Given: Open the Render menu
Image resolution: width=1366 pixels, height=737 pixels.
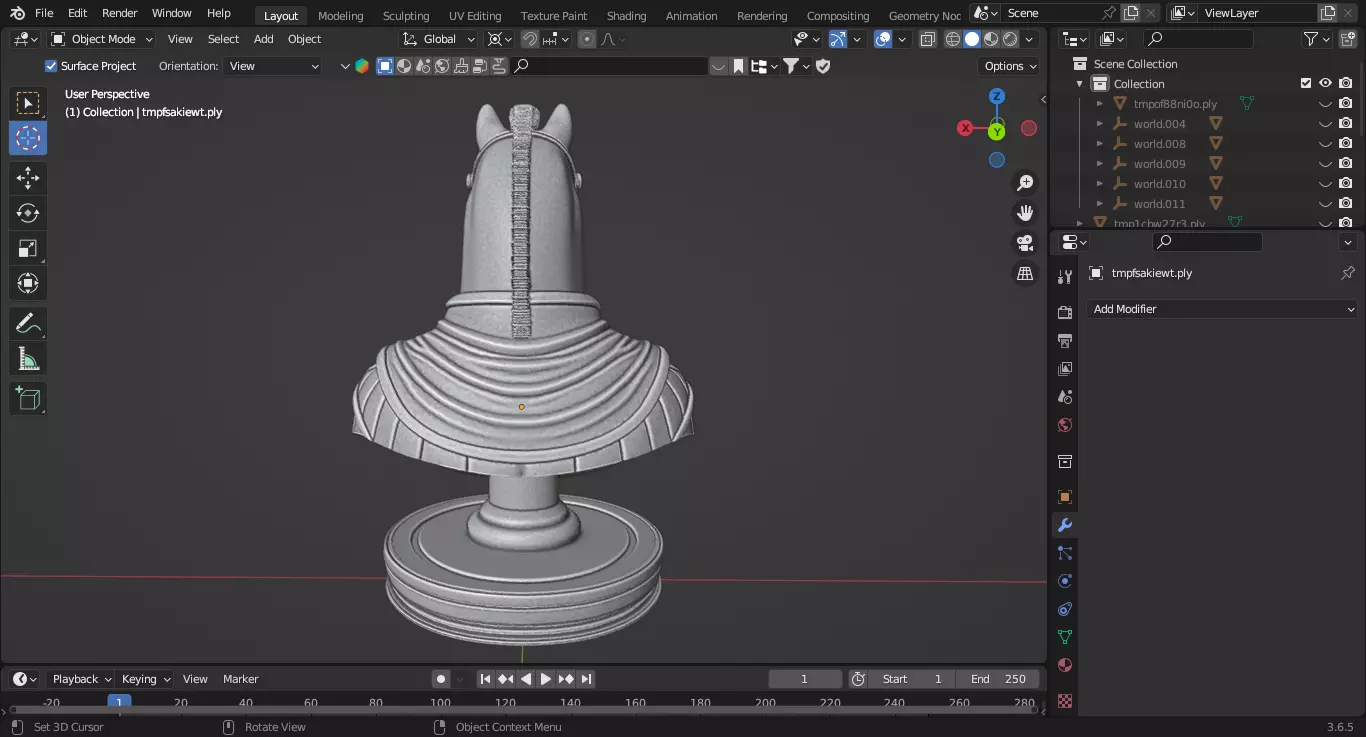Looking at the screenshot, I should 120,13.
